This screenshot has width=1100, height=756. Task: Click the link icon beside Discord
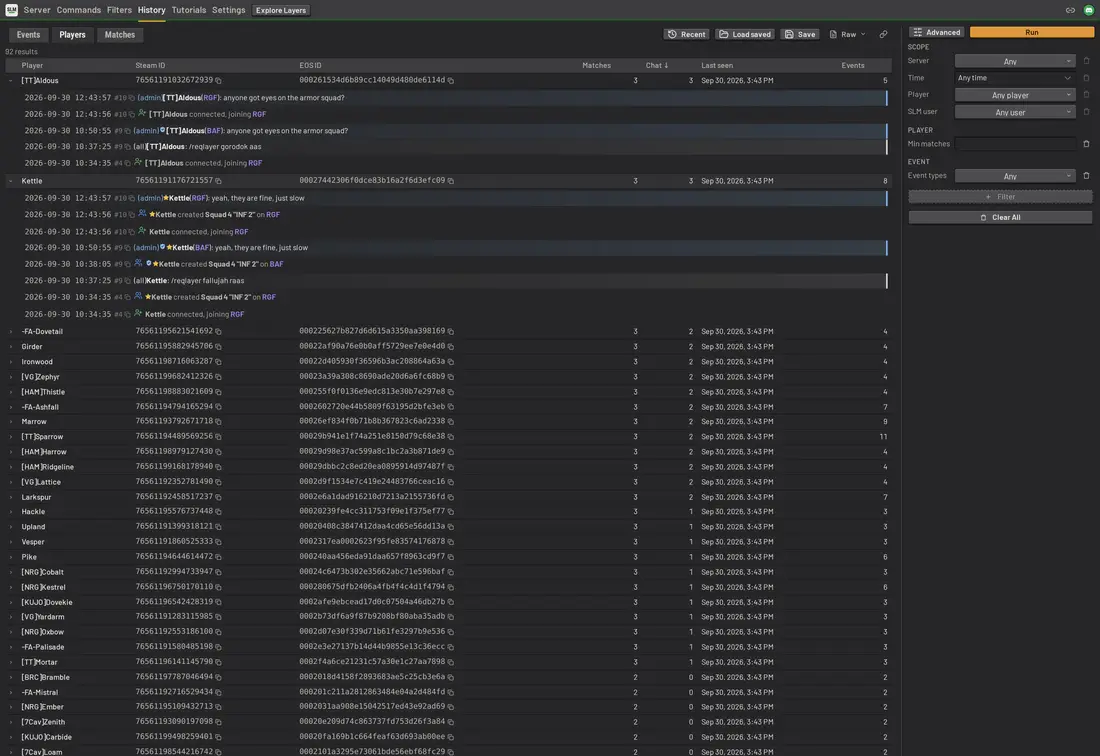pyautogui.click(x=1070, y=10)
